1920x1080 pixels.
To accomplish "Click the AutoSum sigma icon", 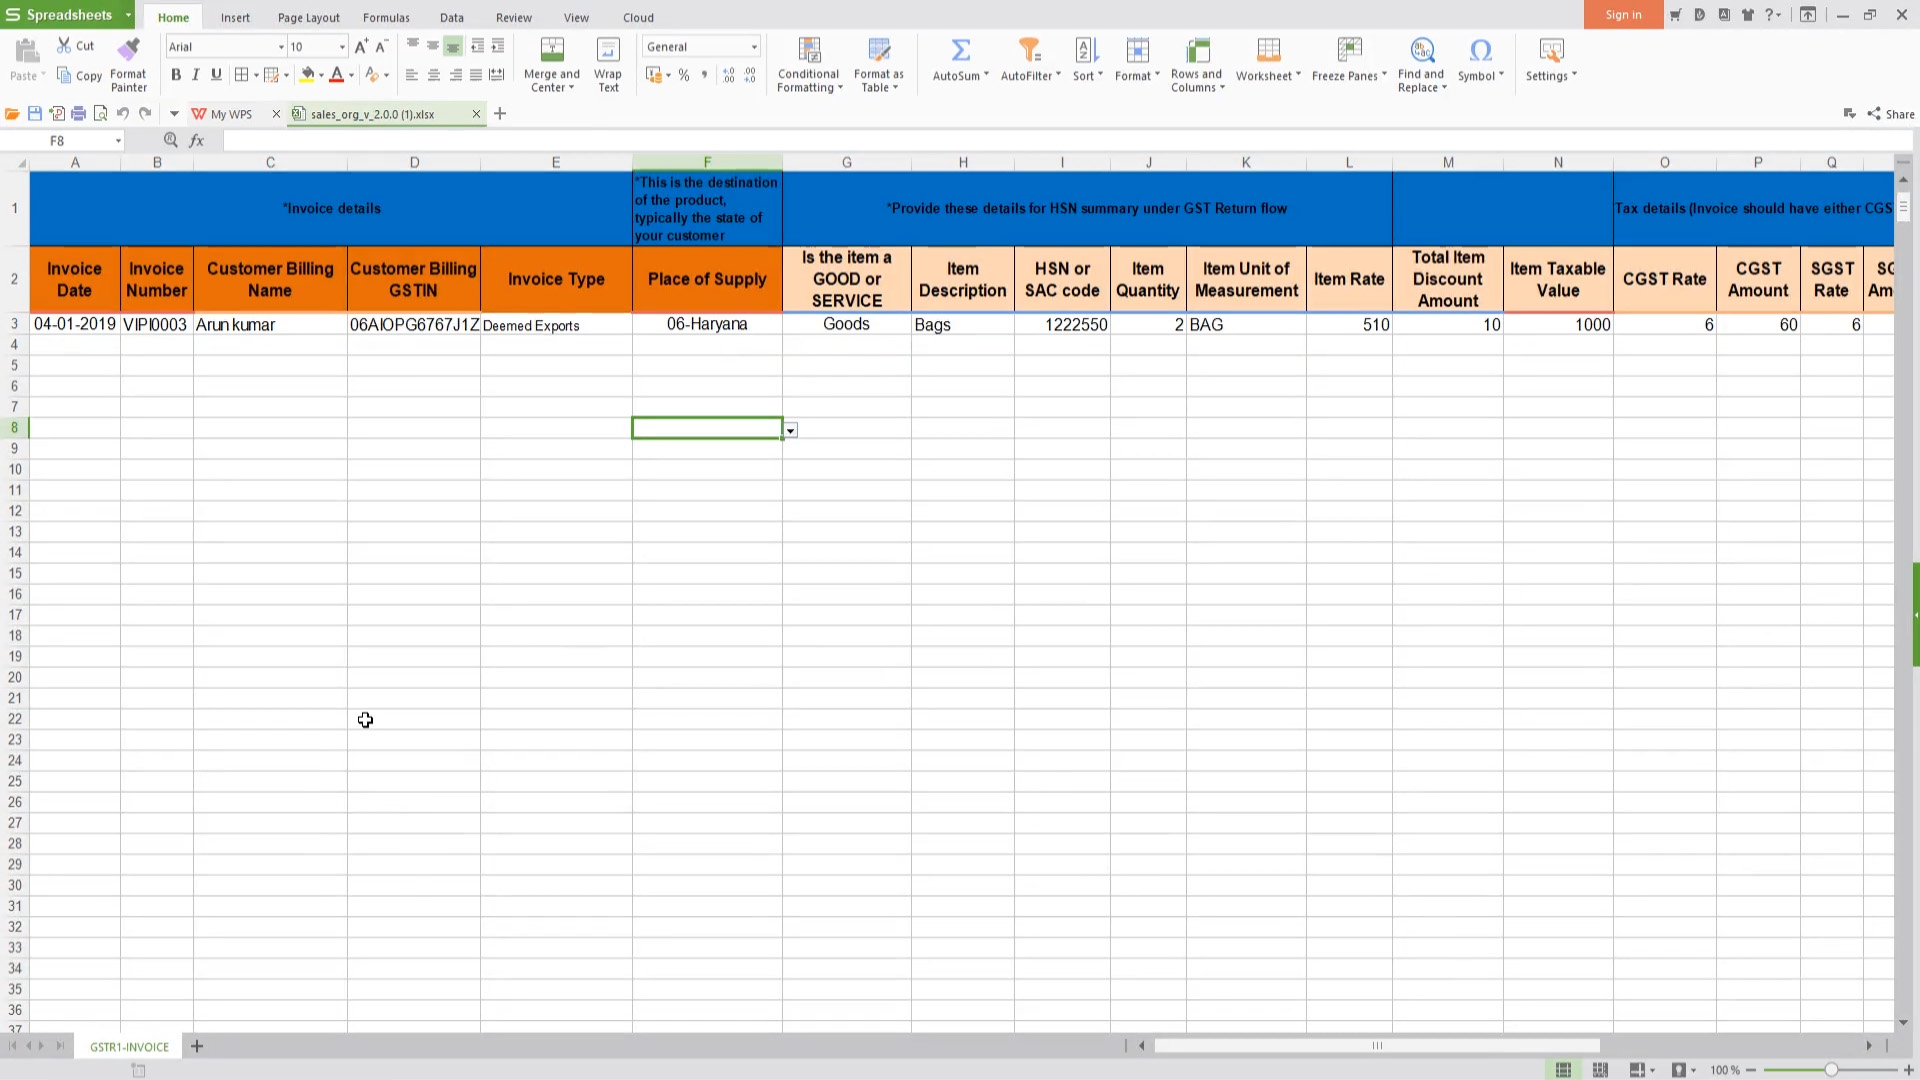I will pyautogui.click(x=960, y=50).
